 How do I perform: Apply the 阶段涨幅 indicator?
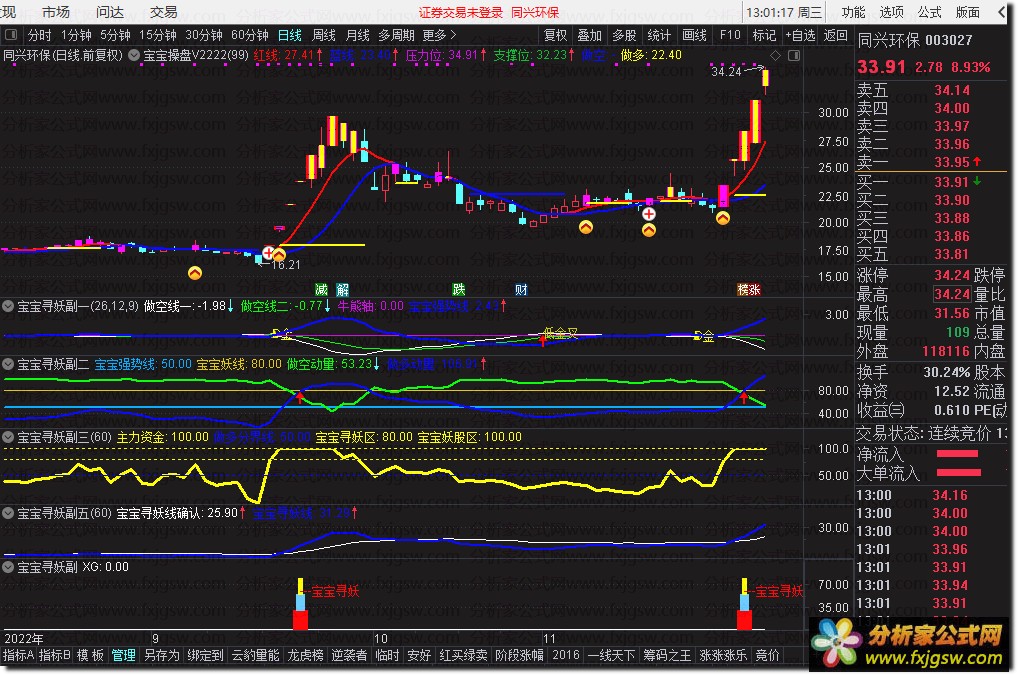point(519,656)
